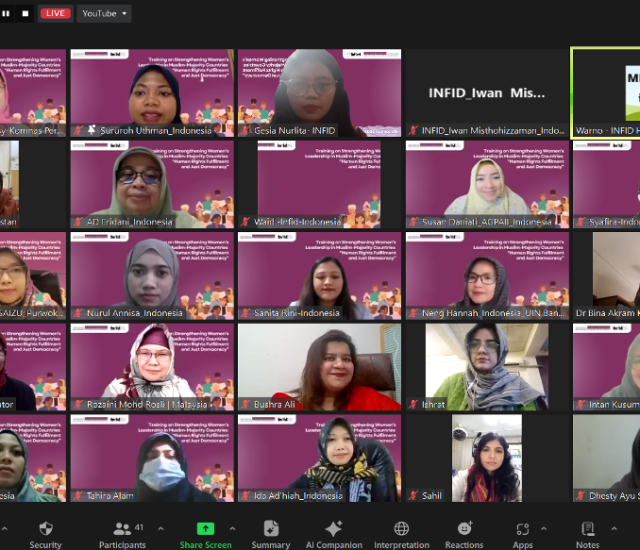Open the Security shield icon
Screen dimensions: 640x550
tap(46, 529)
